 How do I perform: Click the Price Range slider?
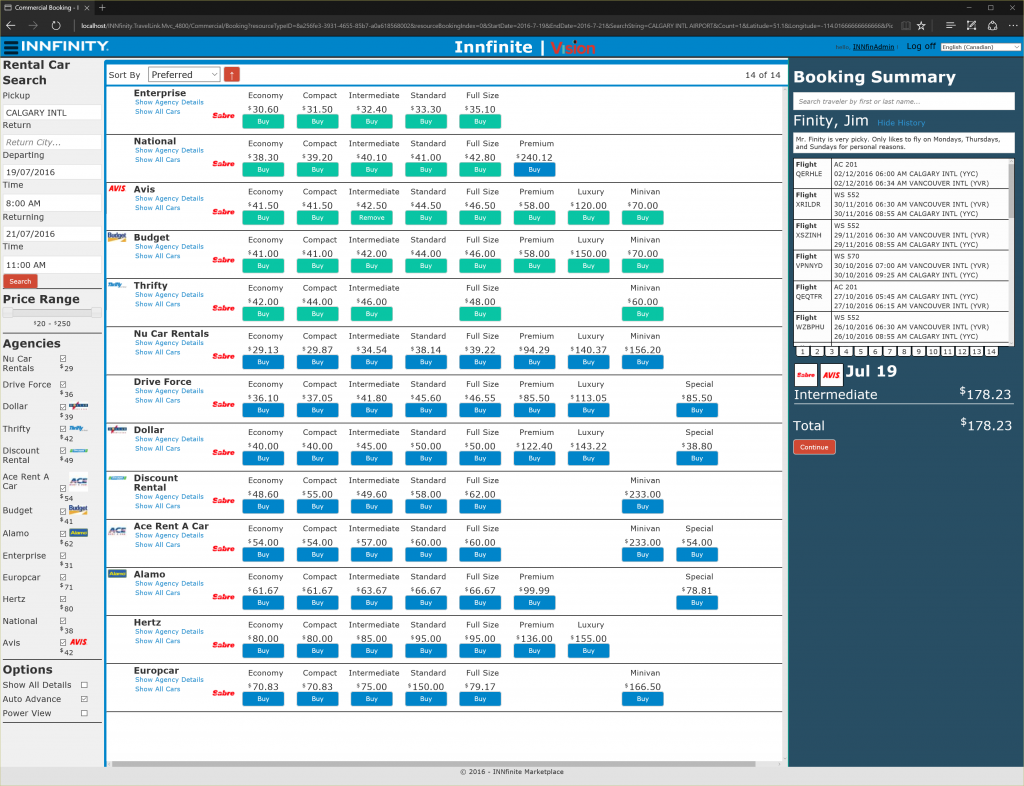[x=52, y=313]
